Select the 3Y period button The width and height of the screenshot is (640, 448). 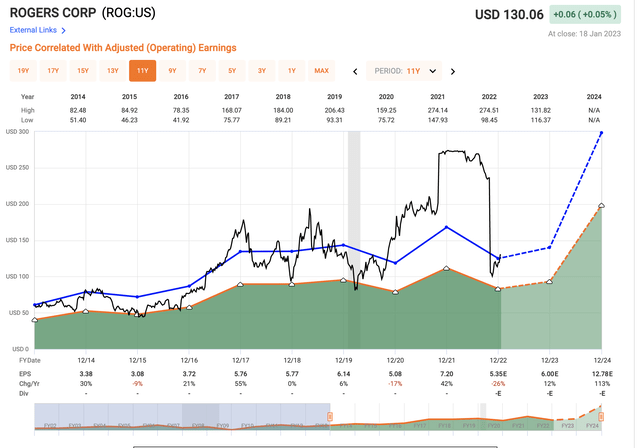coord(262,71)
